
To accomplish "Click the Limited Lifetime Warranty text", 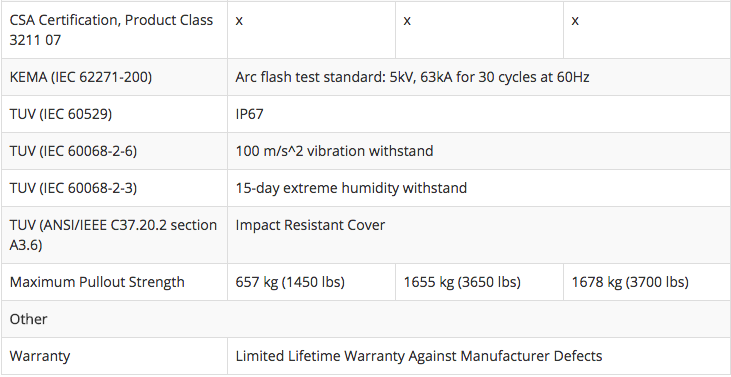I will click(419, 356).
